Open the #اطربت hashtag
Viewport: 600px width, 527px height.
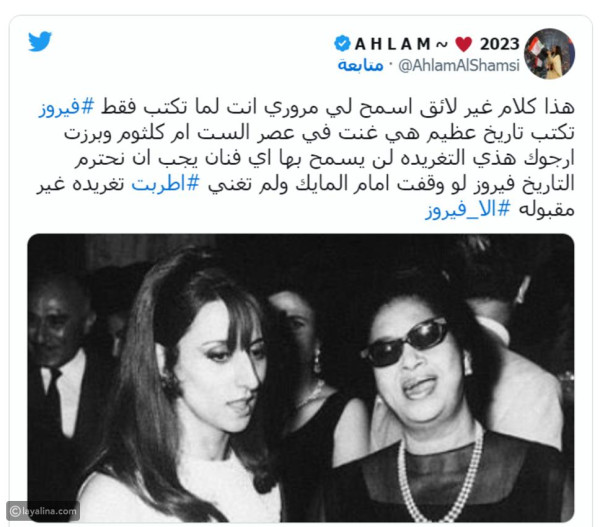click(165, 184)
